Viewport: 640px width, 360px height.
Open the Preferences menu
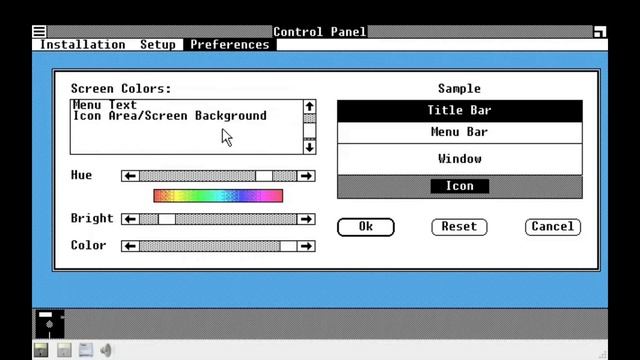pyautogui.click(x=230, y=44)
